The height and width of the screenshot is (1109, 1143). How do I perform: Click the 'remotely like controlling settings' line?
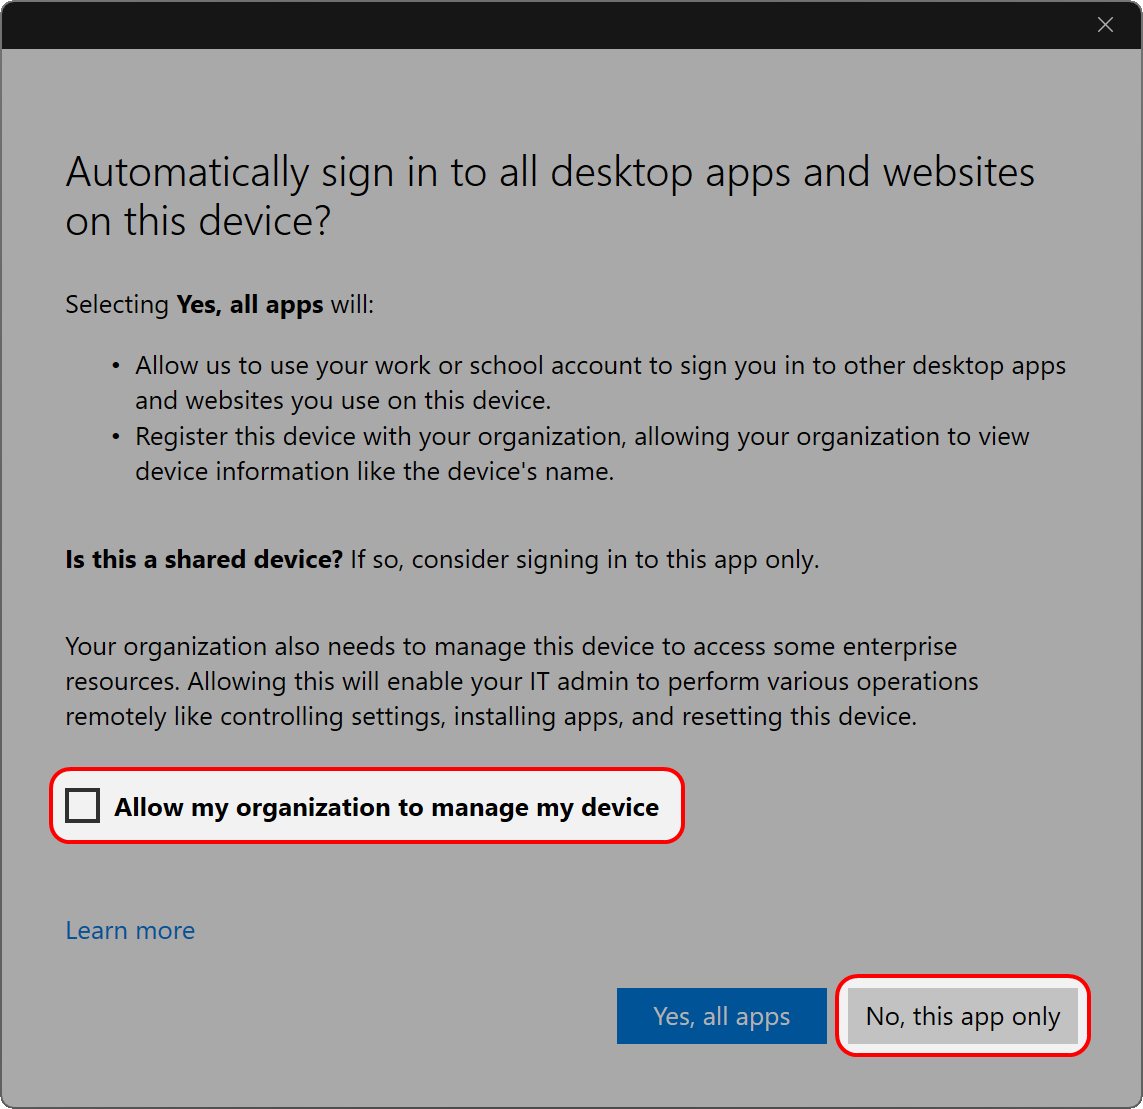pos(490,717)
